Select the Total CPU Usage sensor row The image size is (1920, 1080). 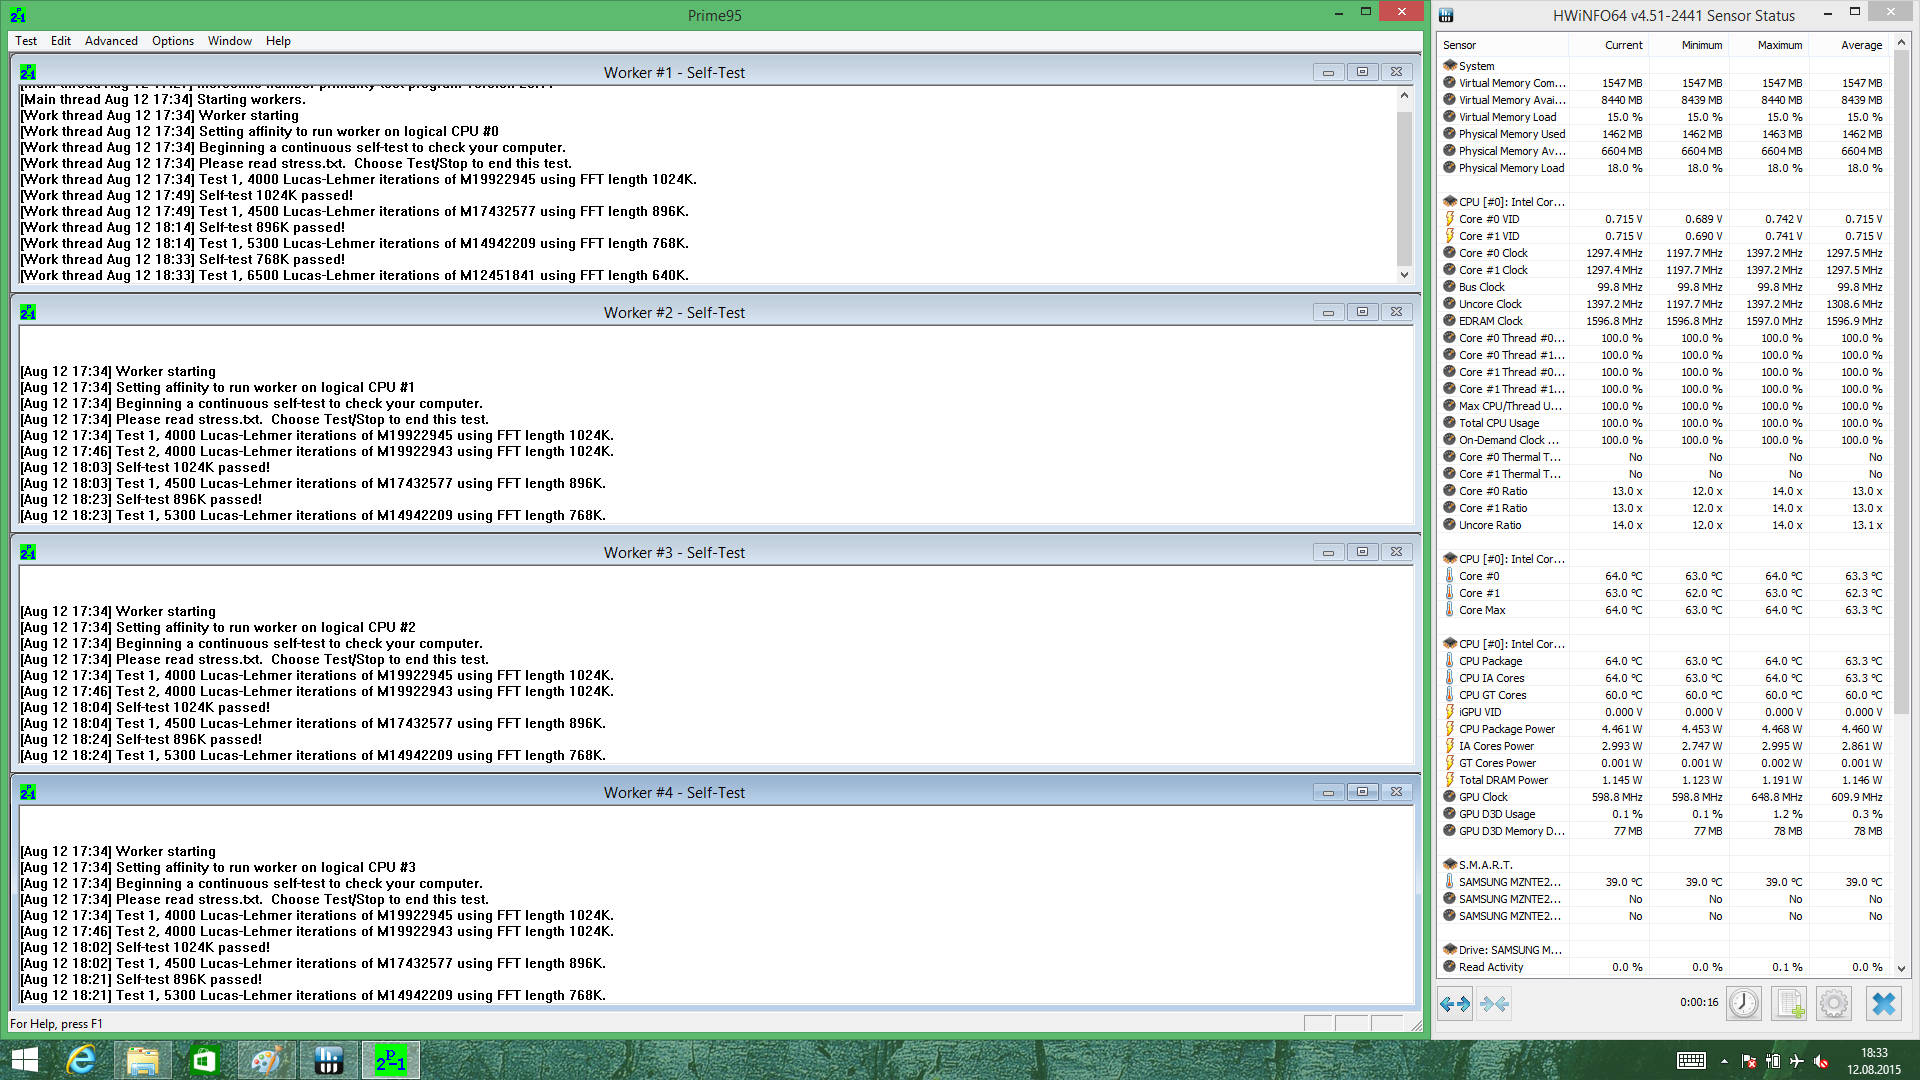1664,423
